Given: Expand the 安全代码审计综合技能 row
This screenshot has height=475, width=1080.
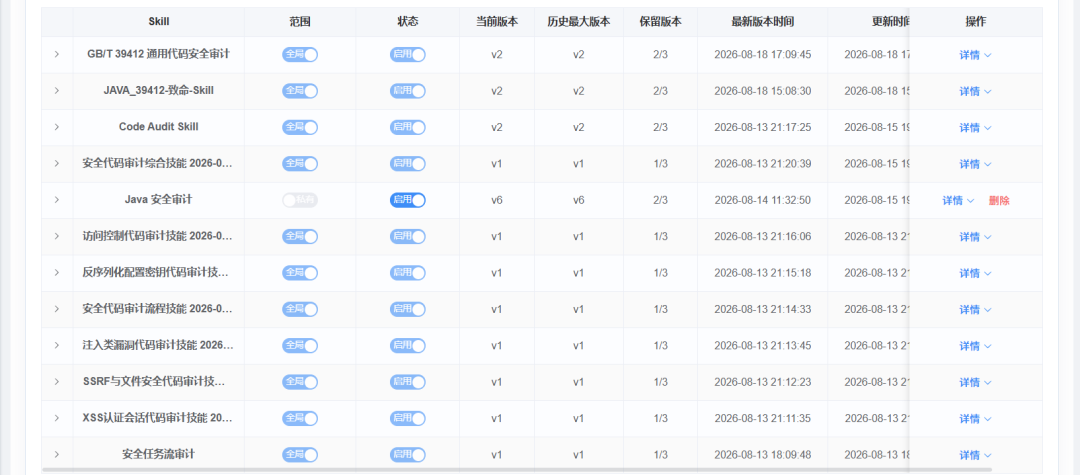Looking at the screenshot, I should point(56,164).
